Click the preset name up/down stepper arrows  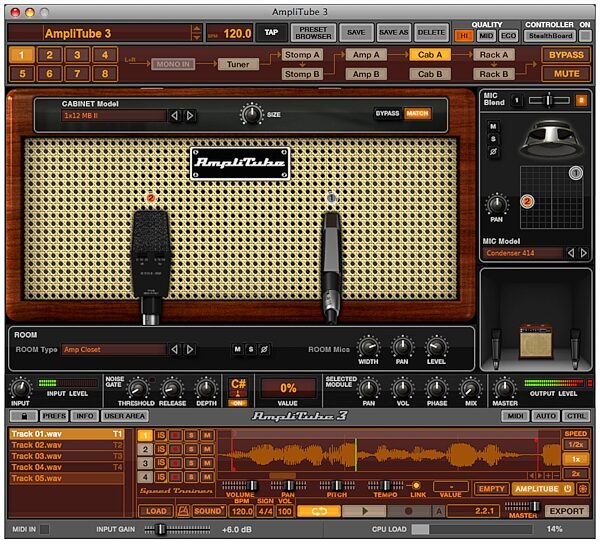196,33
